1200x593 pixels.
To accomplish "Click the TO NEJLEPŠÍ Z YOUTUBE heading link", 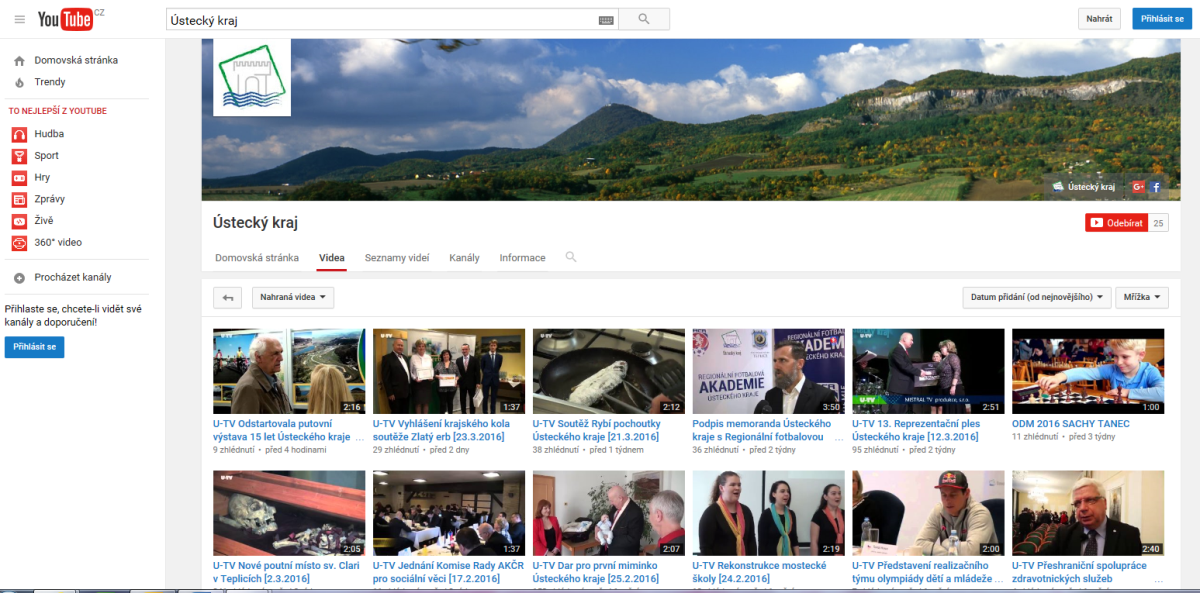I will (x=58, y=111).
